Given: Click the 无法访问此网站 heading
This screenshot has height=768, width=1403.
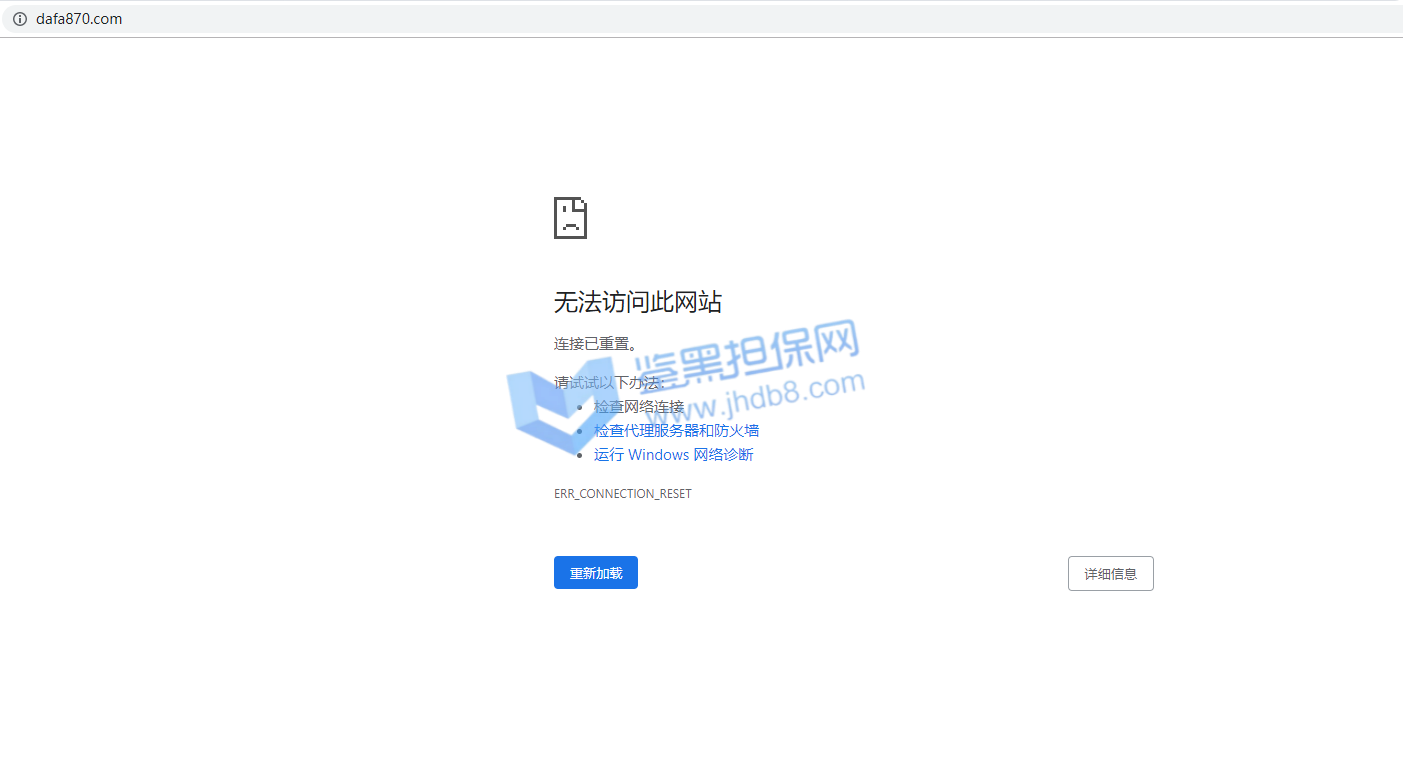Looking at the screenshot, I should point(637,302).
